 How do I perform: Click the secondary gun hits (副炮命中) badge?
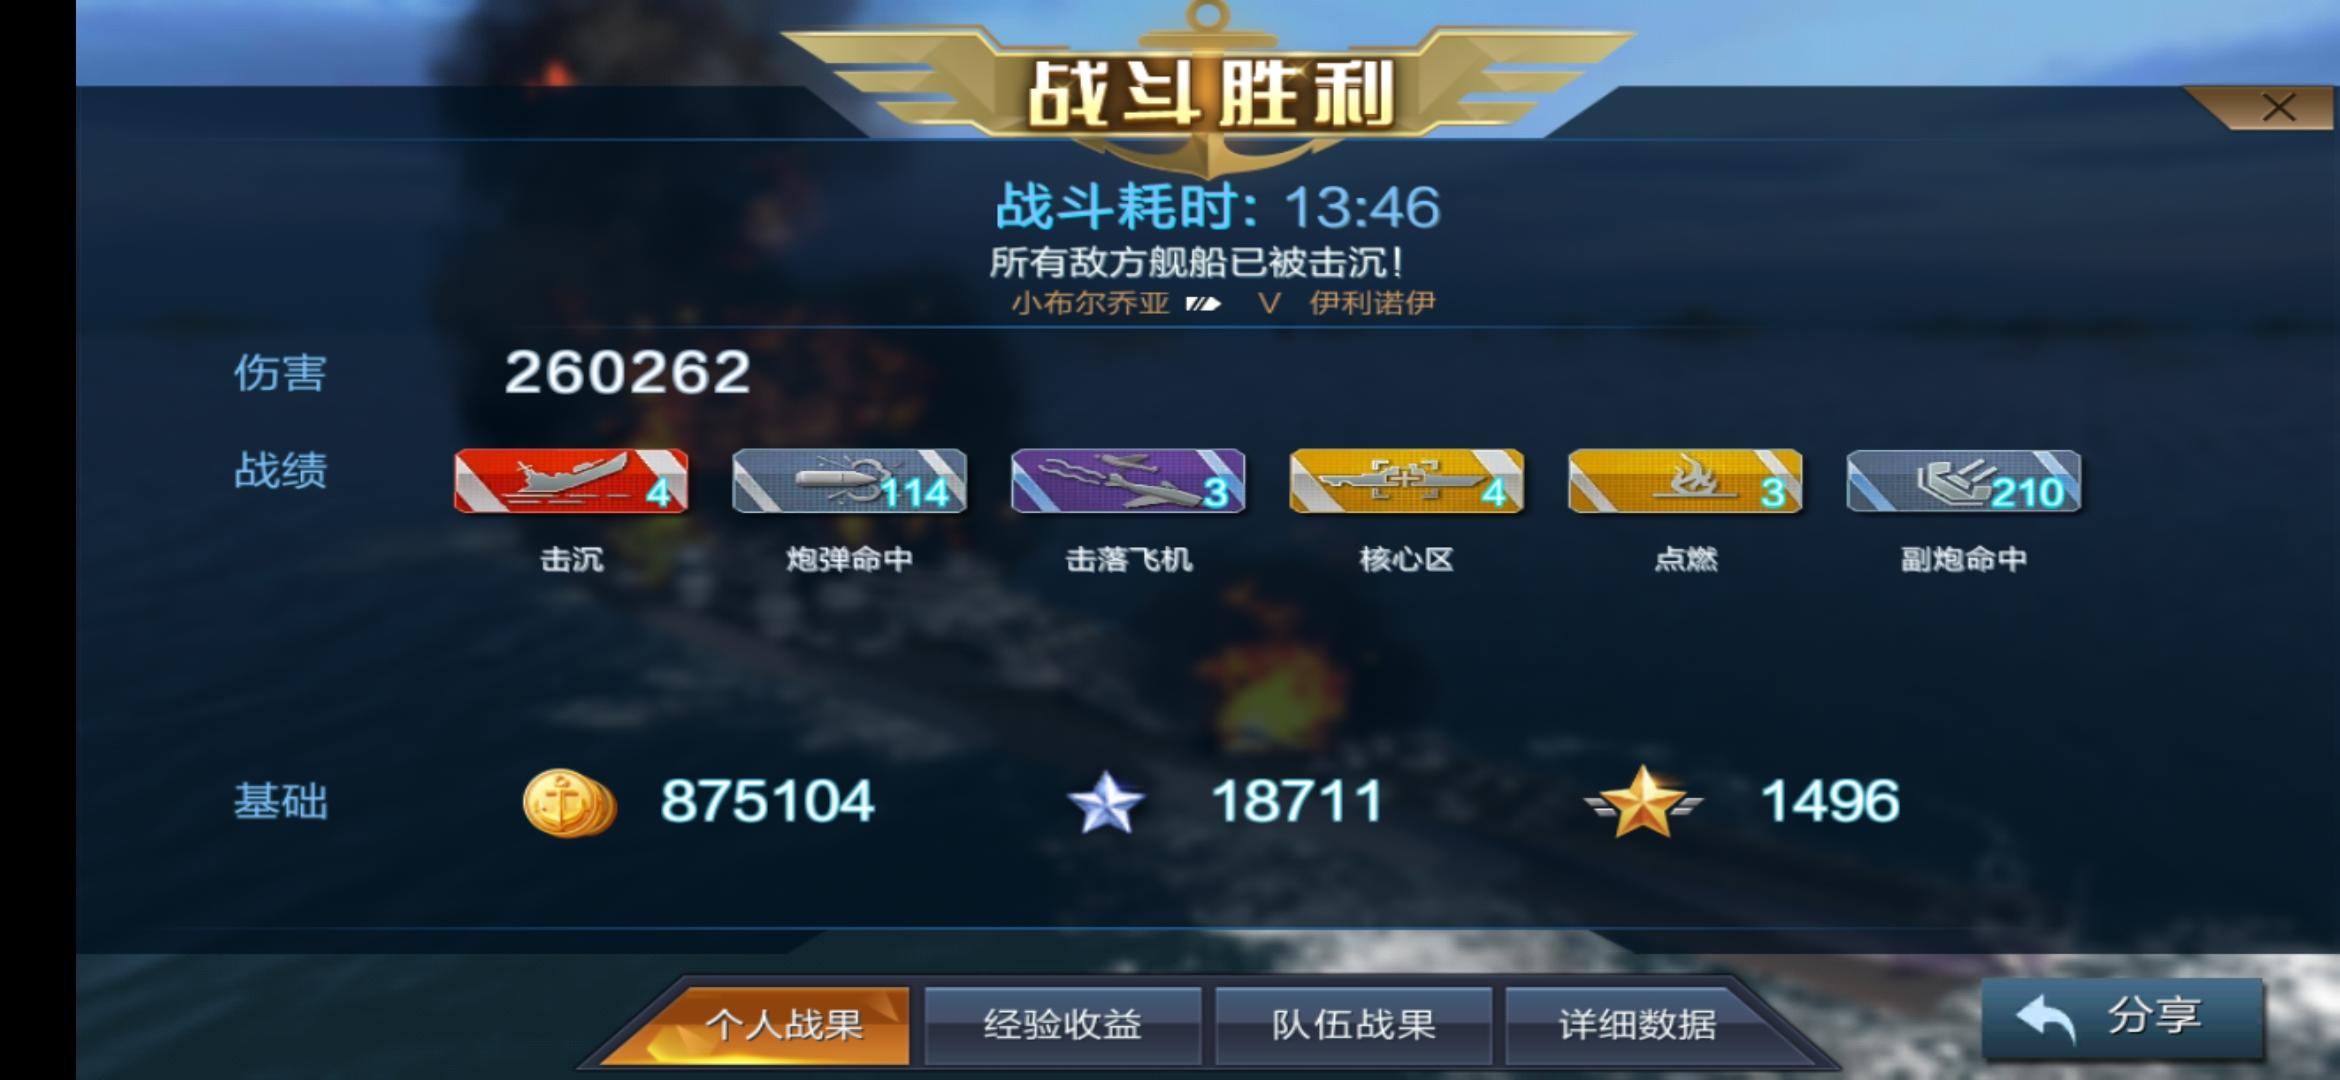coord(1964,481)
